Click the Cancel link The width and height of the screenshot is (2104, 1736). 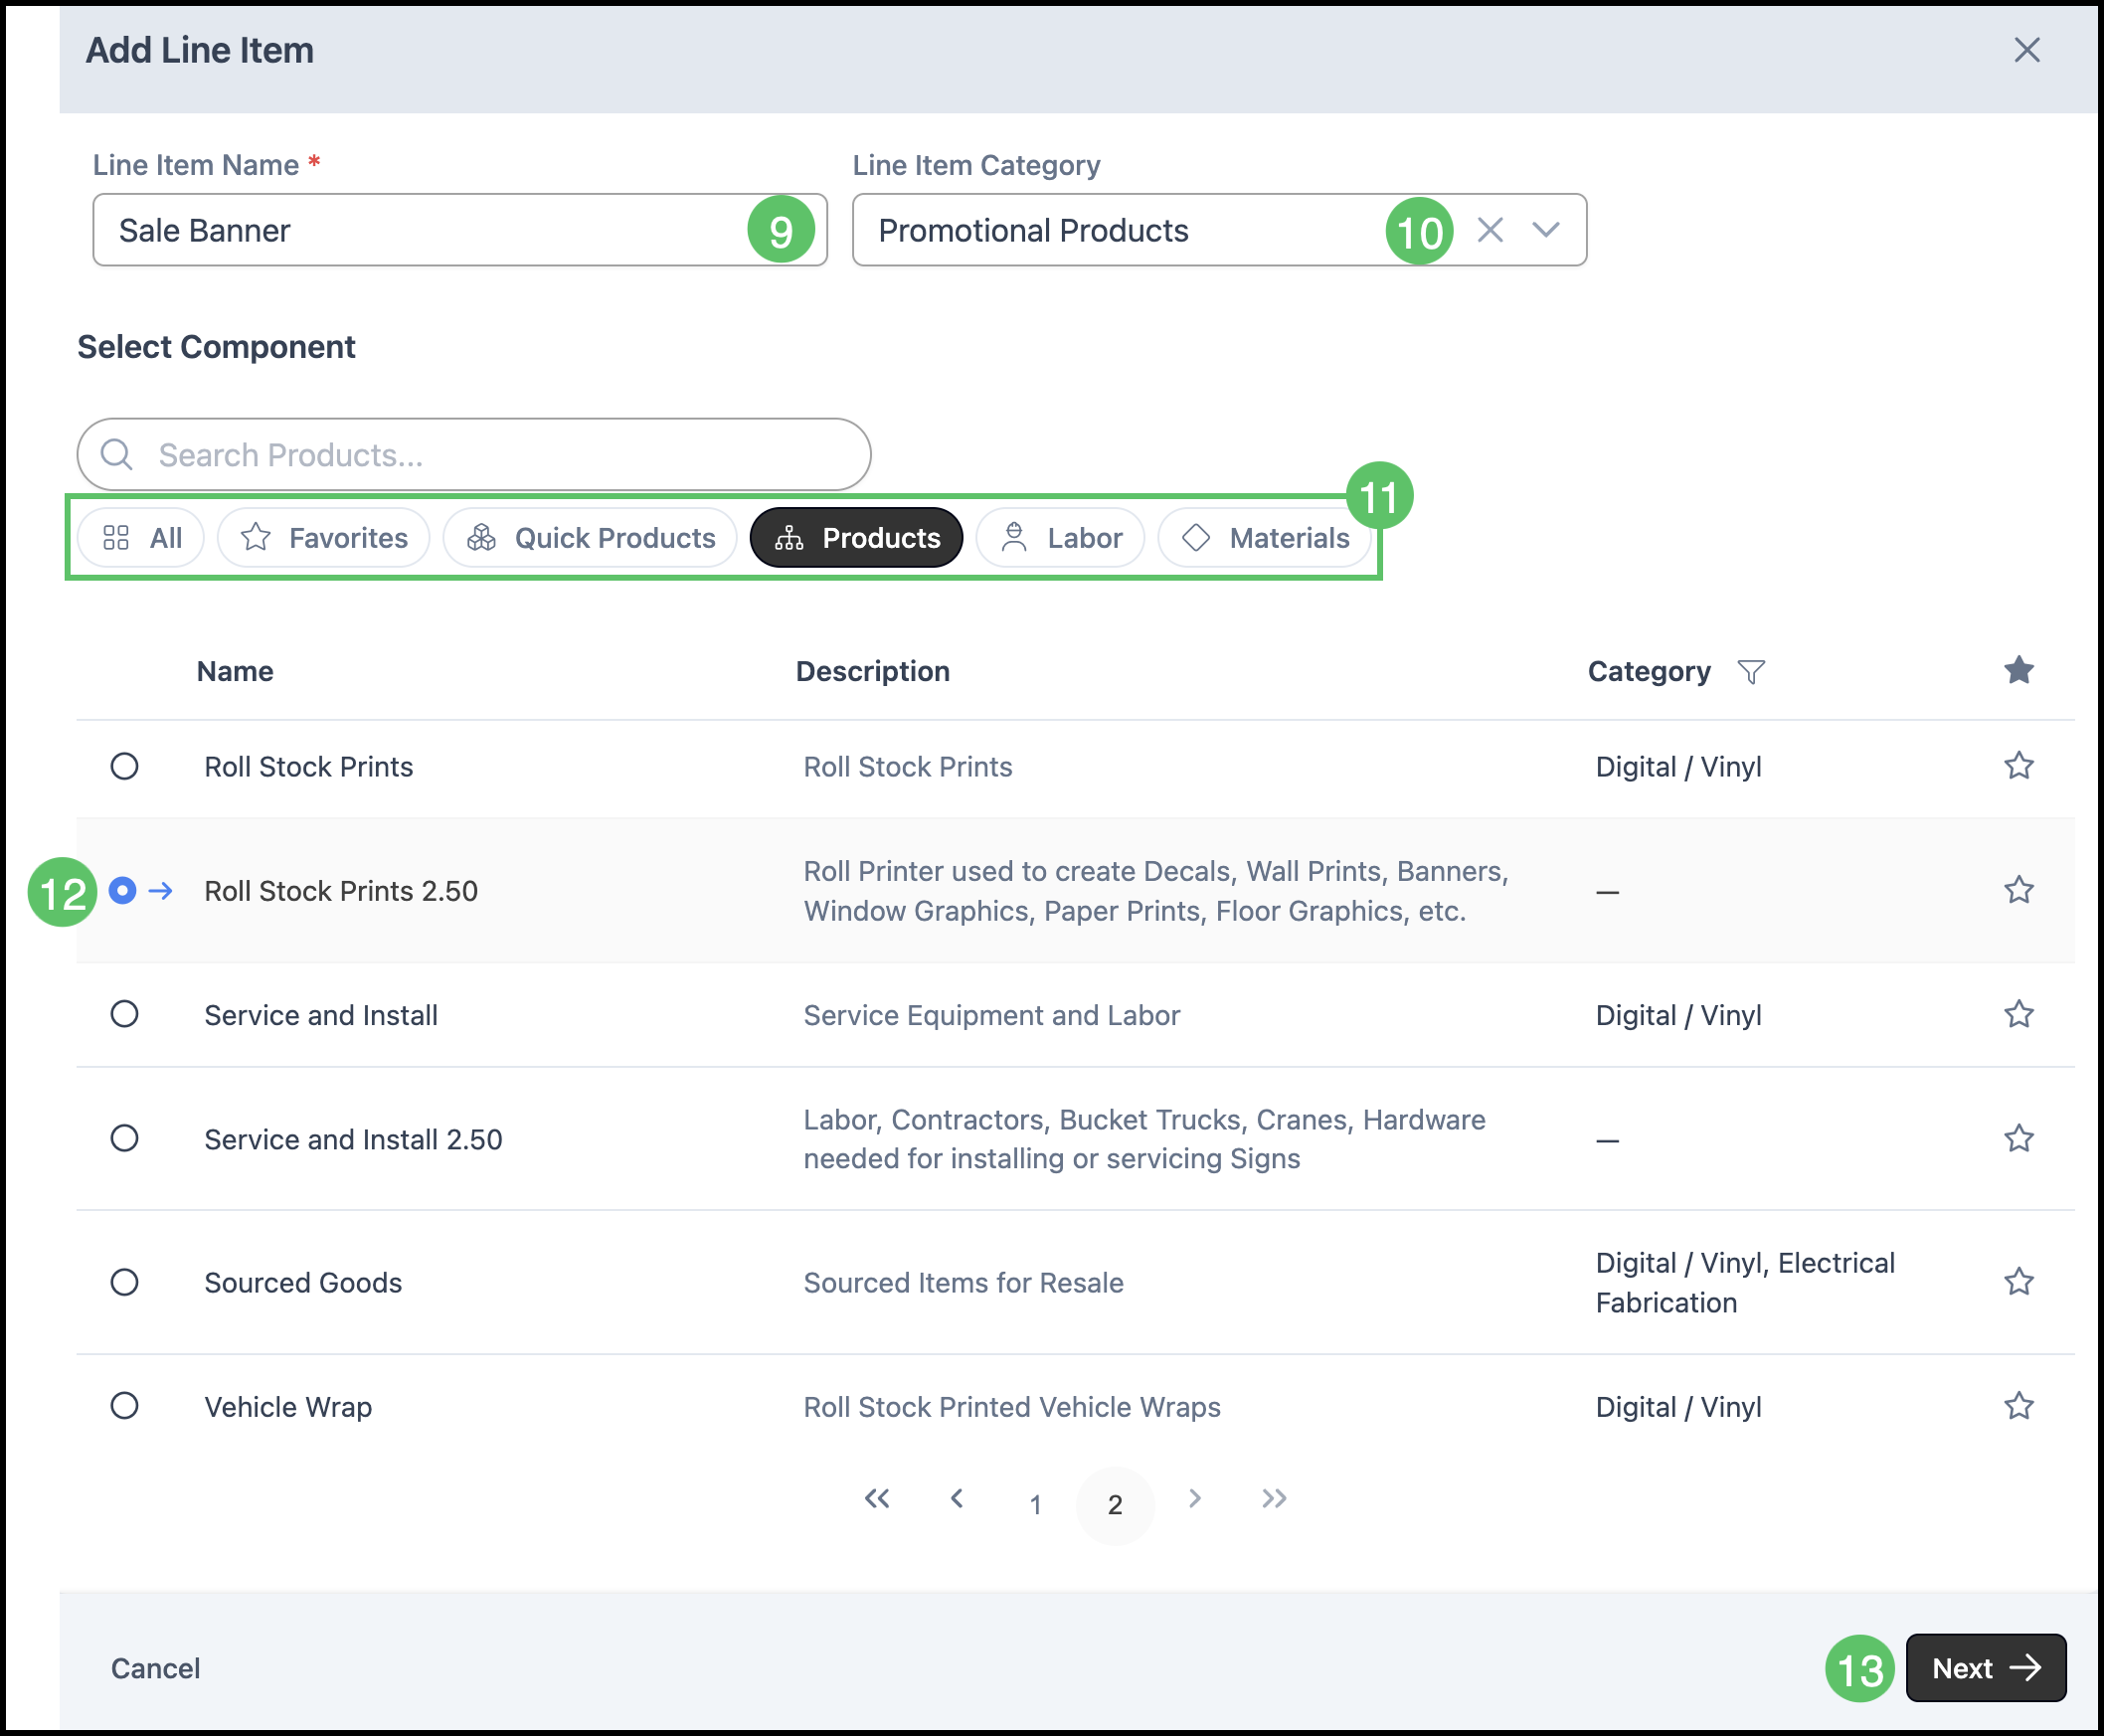(156, 1668)
